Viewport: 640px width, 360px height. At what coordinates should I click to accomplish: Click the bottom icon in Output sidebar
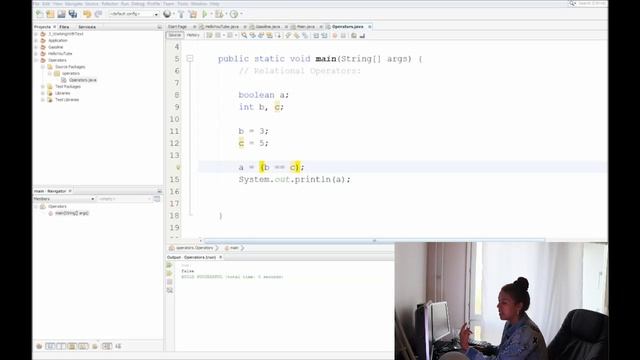(170, 290)
